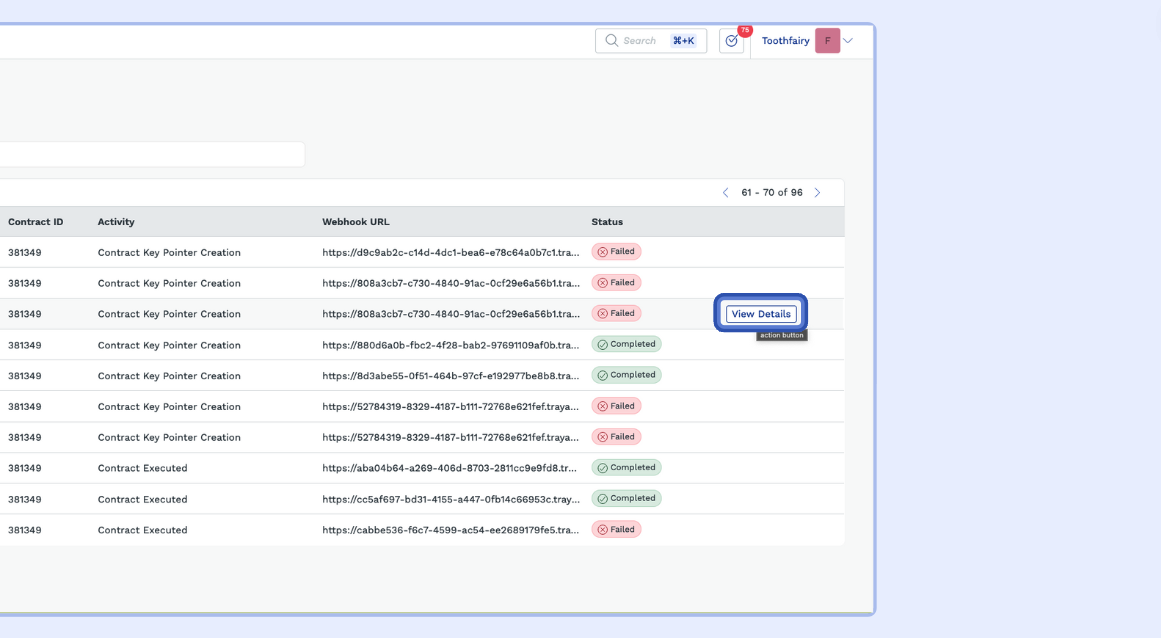Expand the Toothfairy account dropdown chevron

[848, 41]
